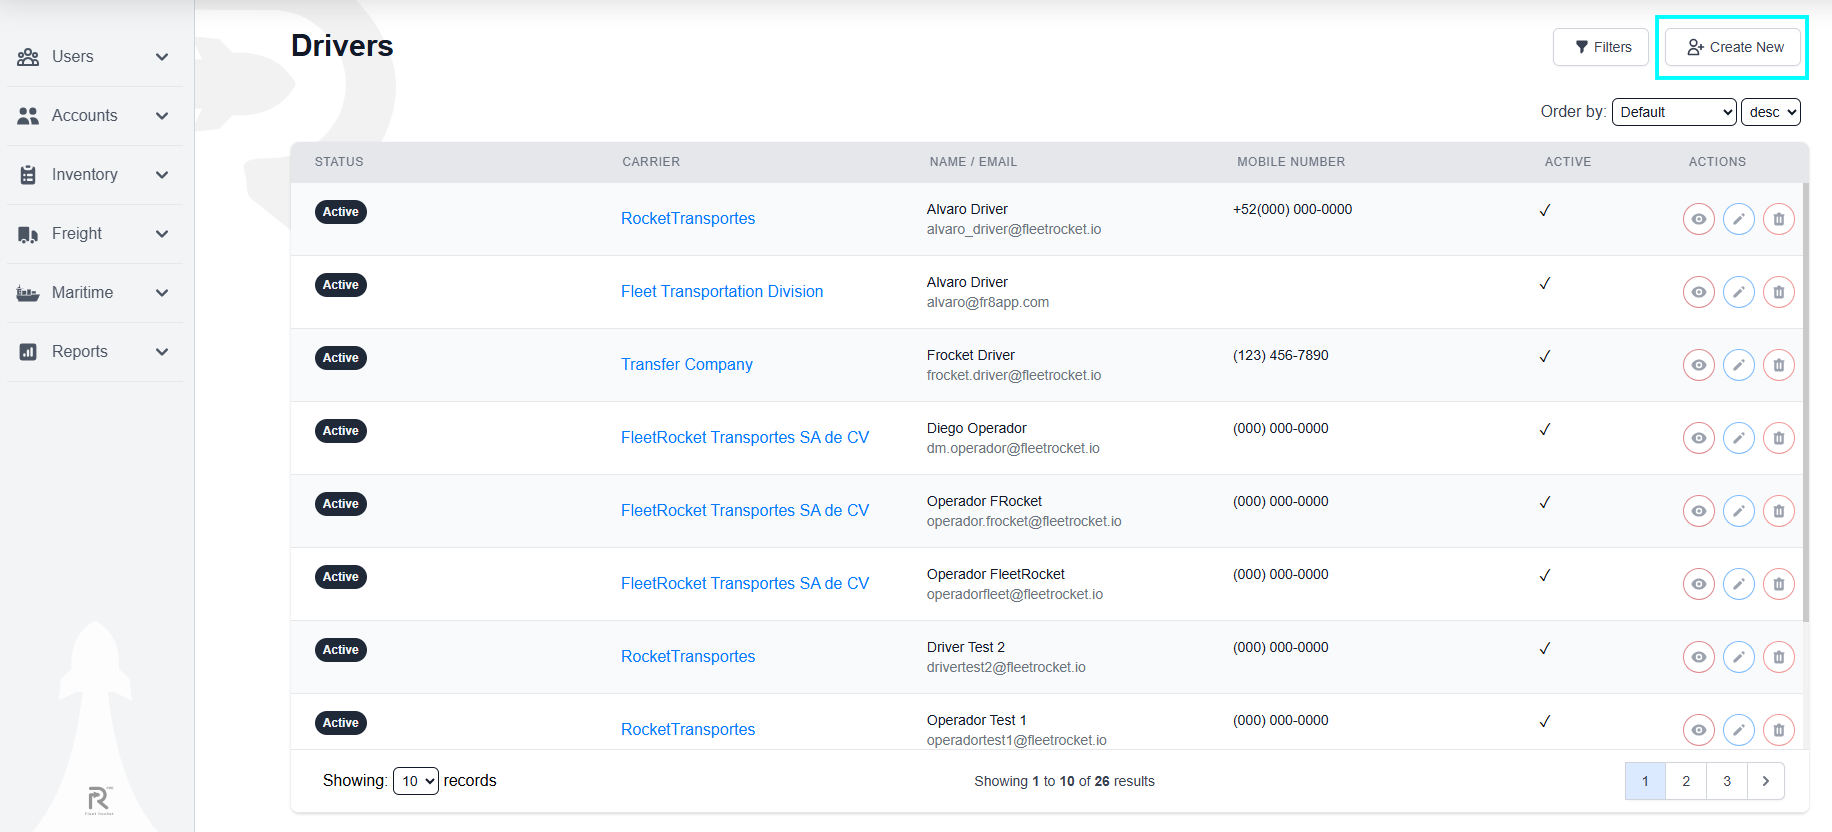This screenshot has width=1832, height=832.
Task: Delete the Driver Test 2 record
Action: pyautogui.click(x=1778, y=657)
